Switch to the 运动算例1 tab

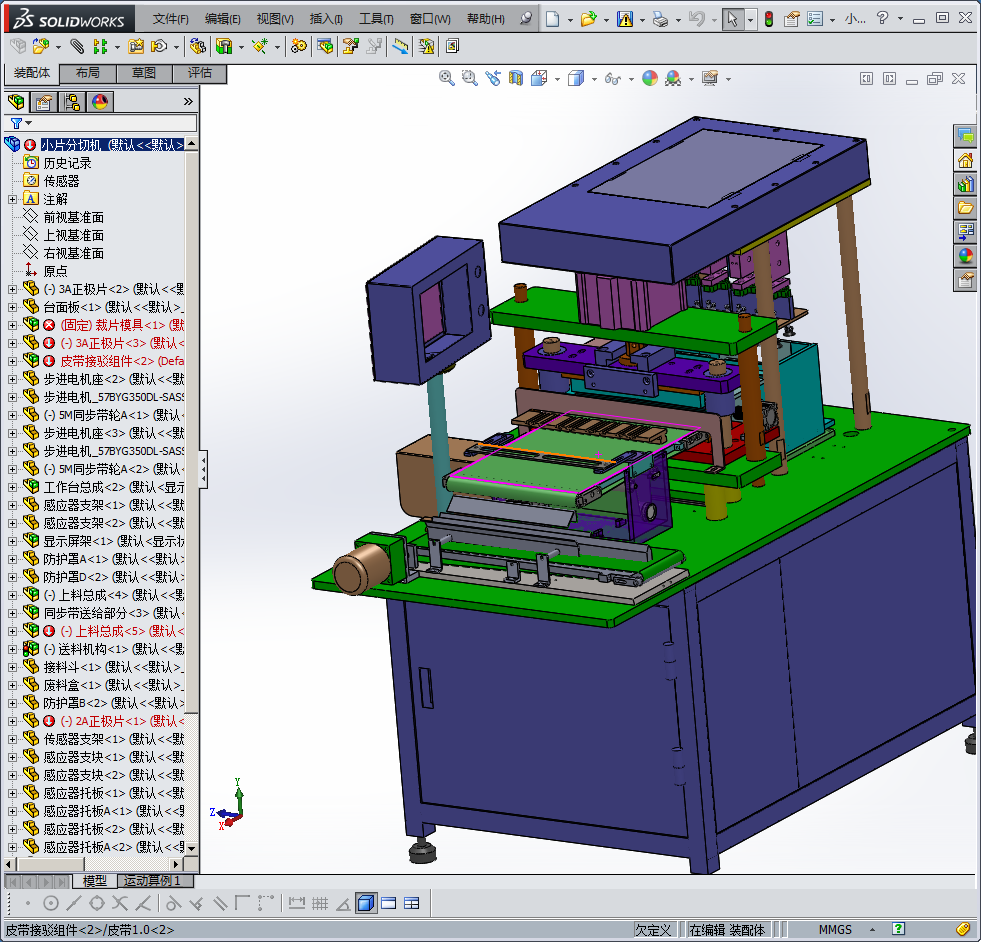[152, 881]
